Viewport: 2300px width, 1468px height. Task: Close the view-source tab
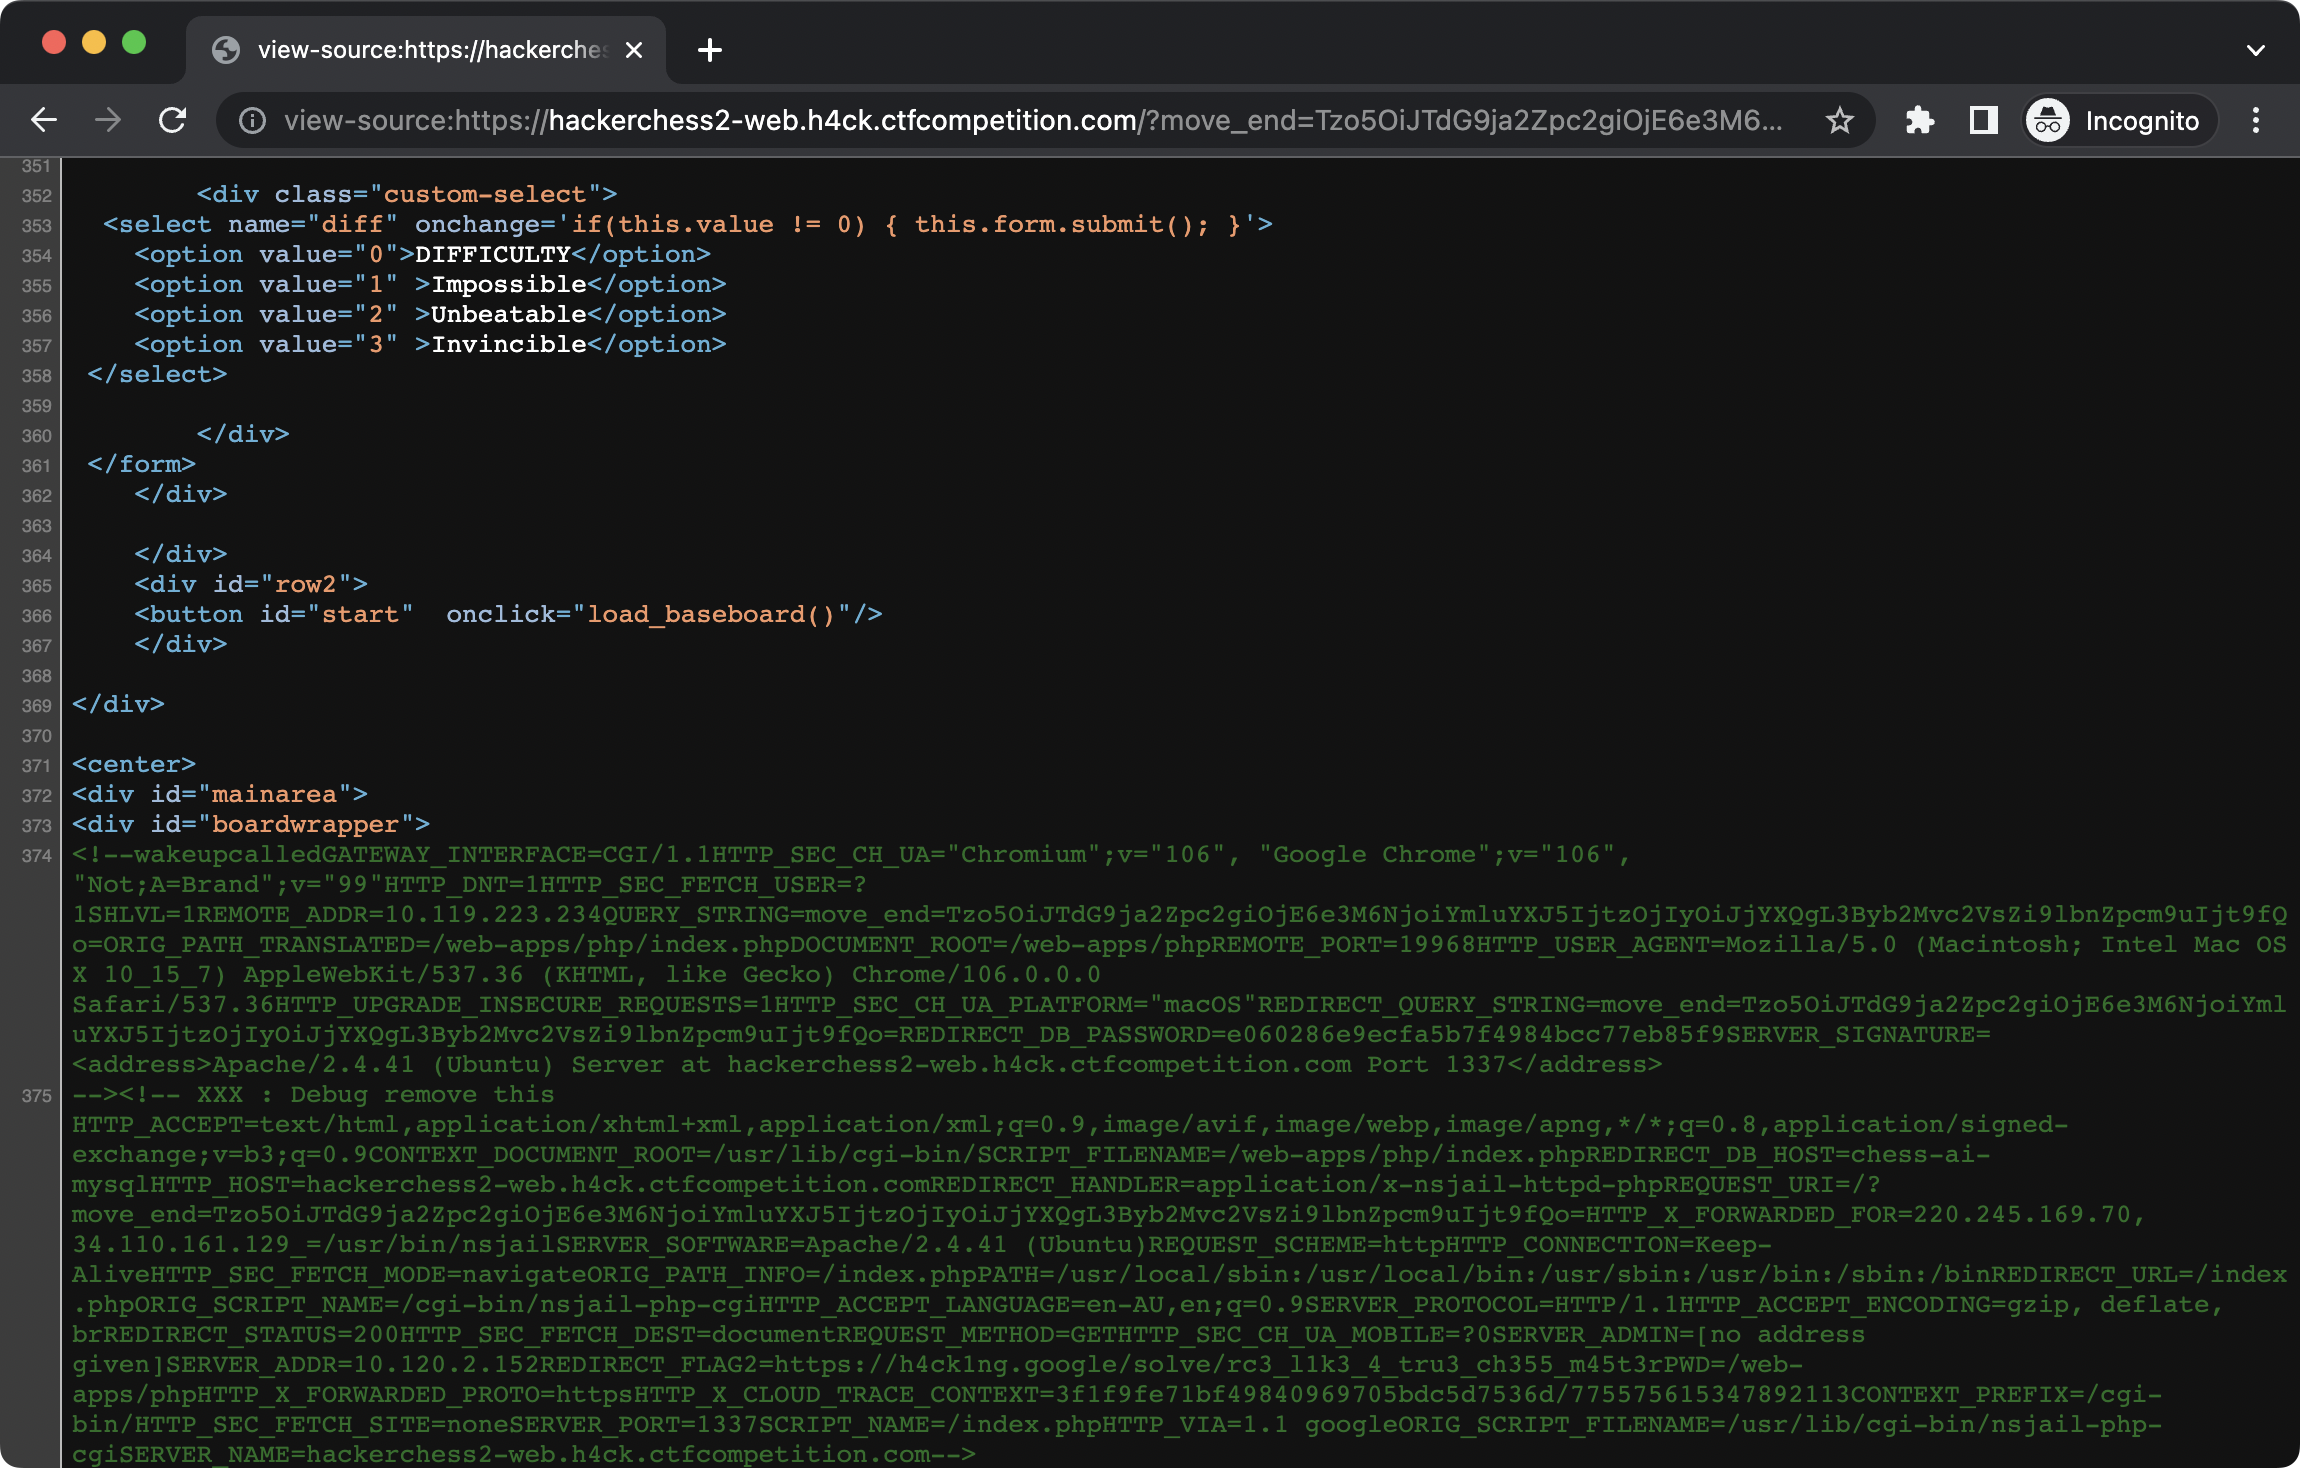(634, 50)
